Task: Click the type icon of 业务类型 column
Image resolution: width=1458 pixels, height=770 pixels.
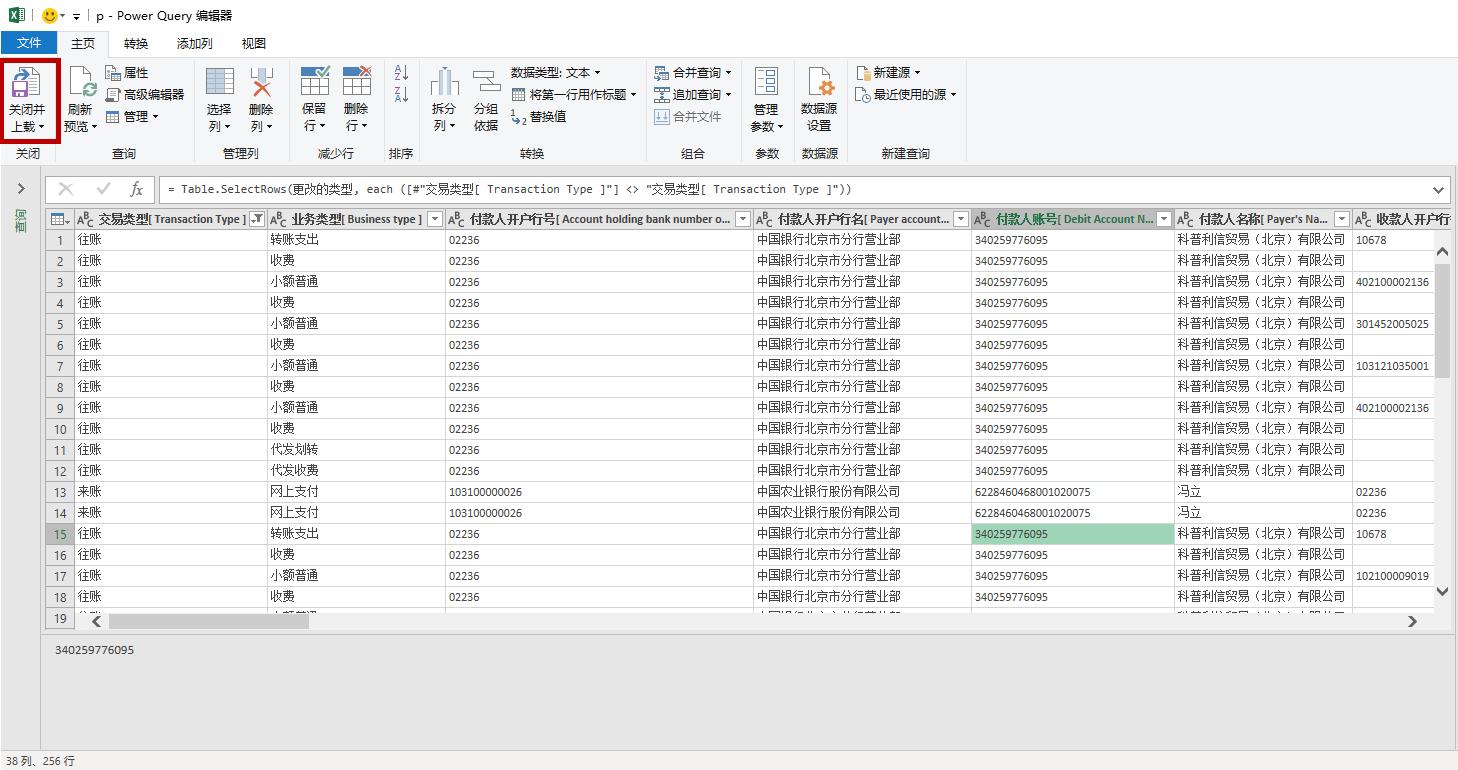Action: (279, 219)
